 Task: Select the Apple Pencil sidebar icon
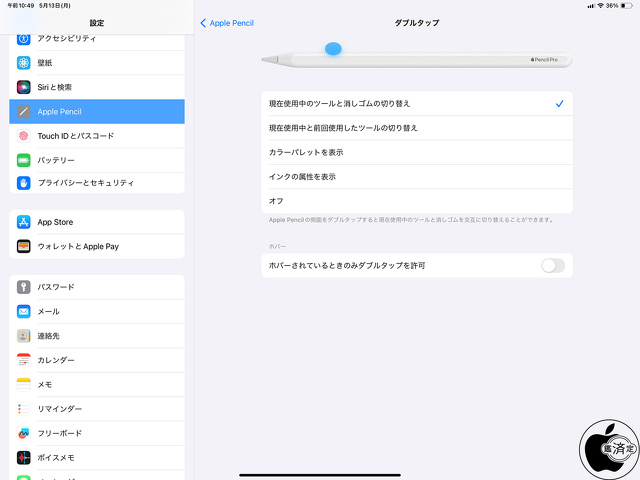point(24,111)
